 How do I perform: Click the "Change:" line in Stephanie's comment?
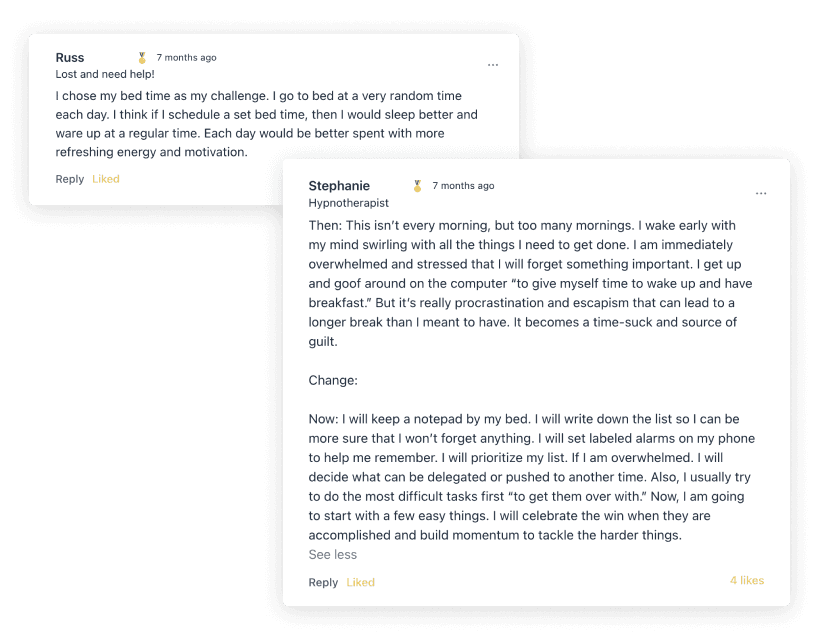(333, 380)
